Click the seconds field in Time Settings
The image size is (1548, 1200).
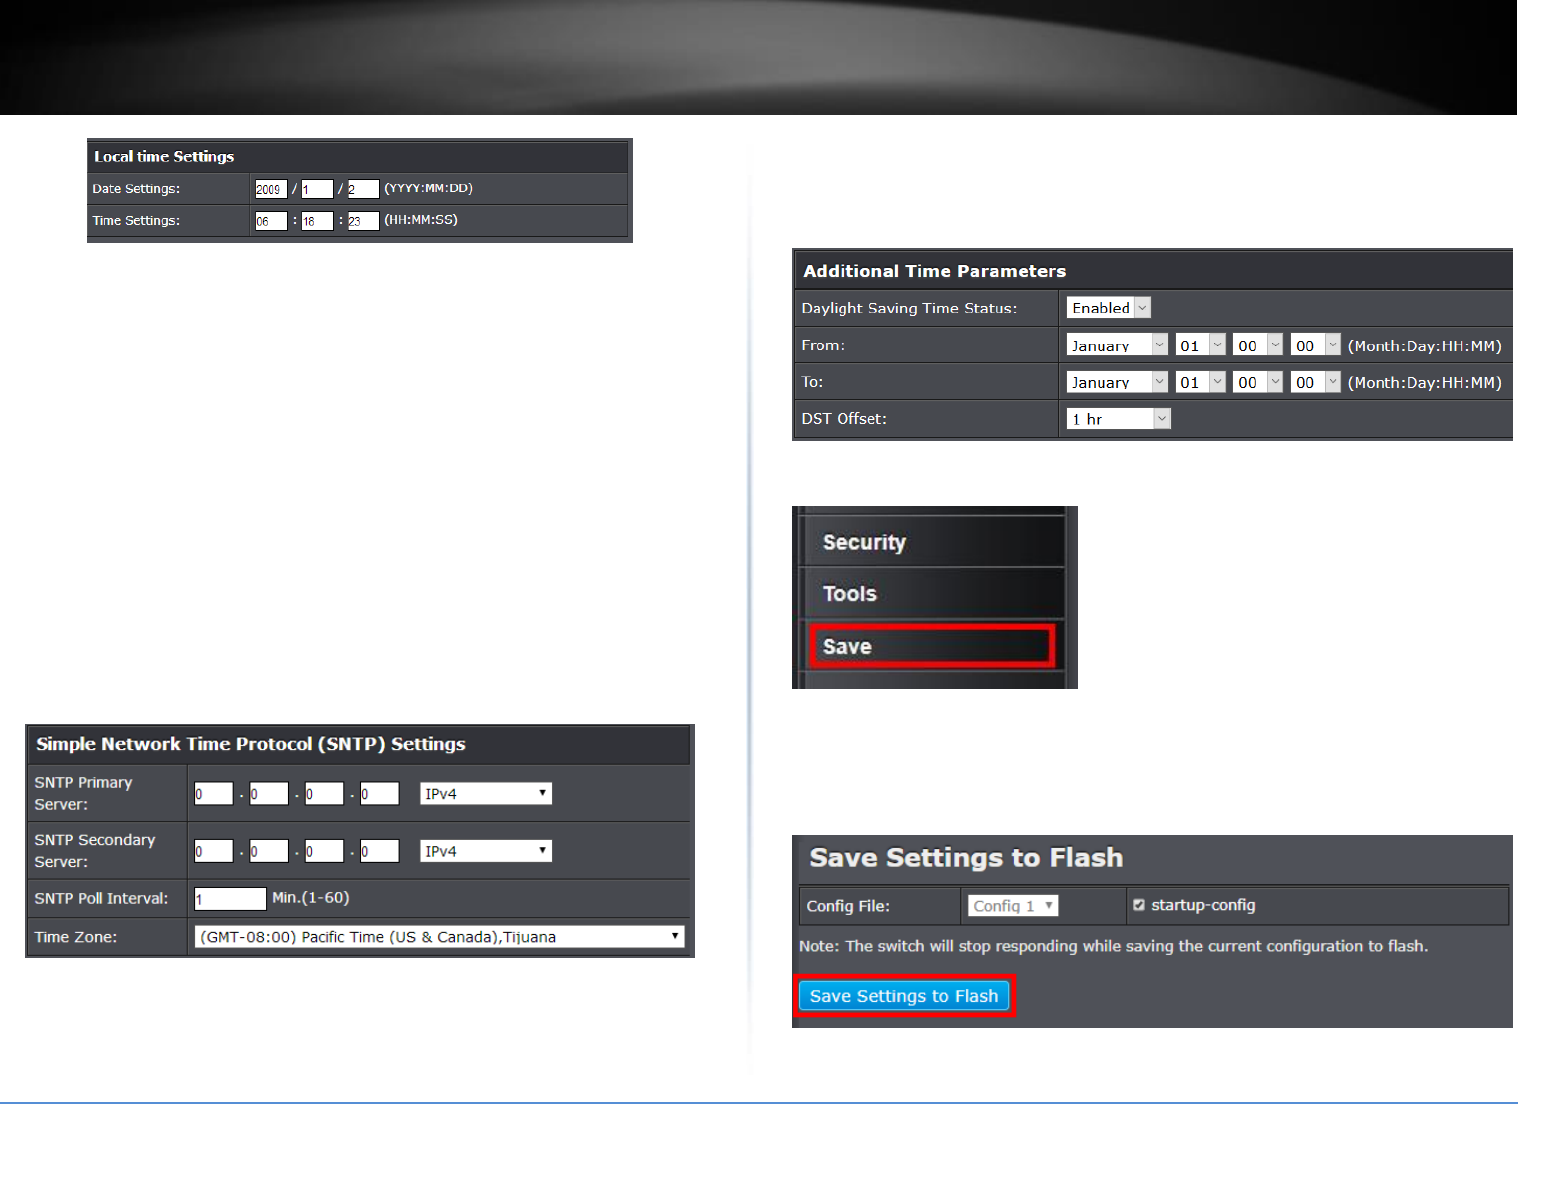(363, 221)
